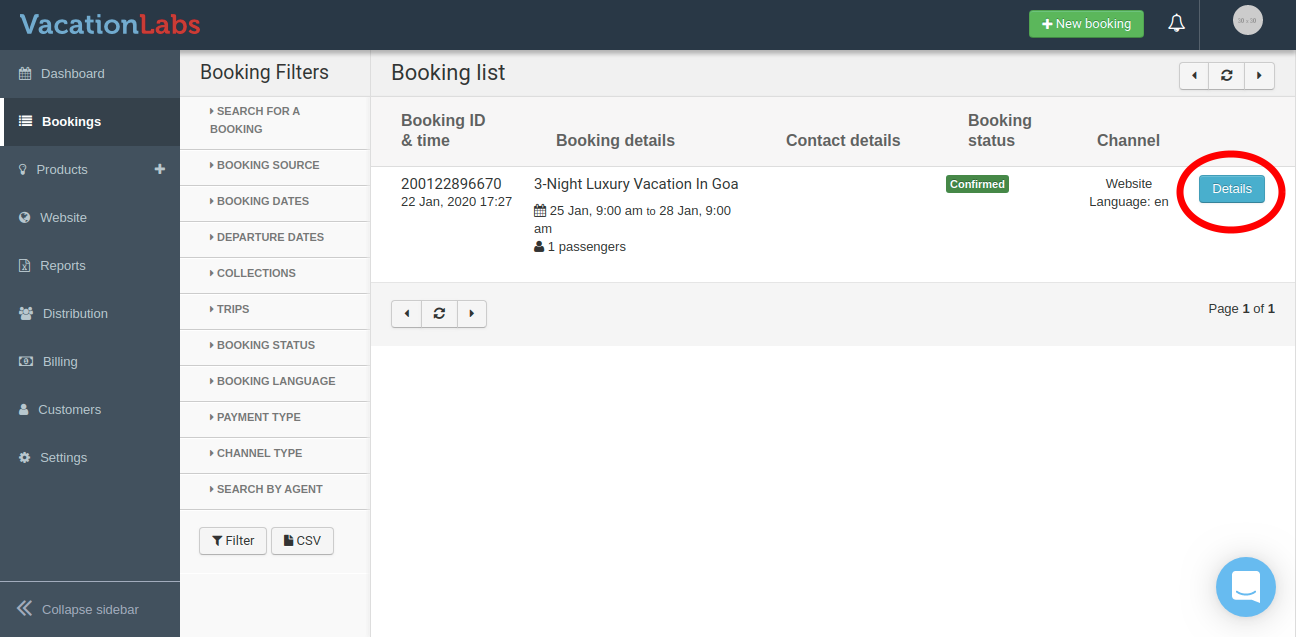Image resolution: width=1296 pixels, height=637 pixels.
Task: Click the New booking button
Action: coord(1086,24)
